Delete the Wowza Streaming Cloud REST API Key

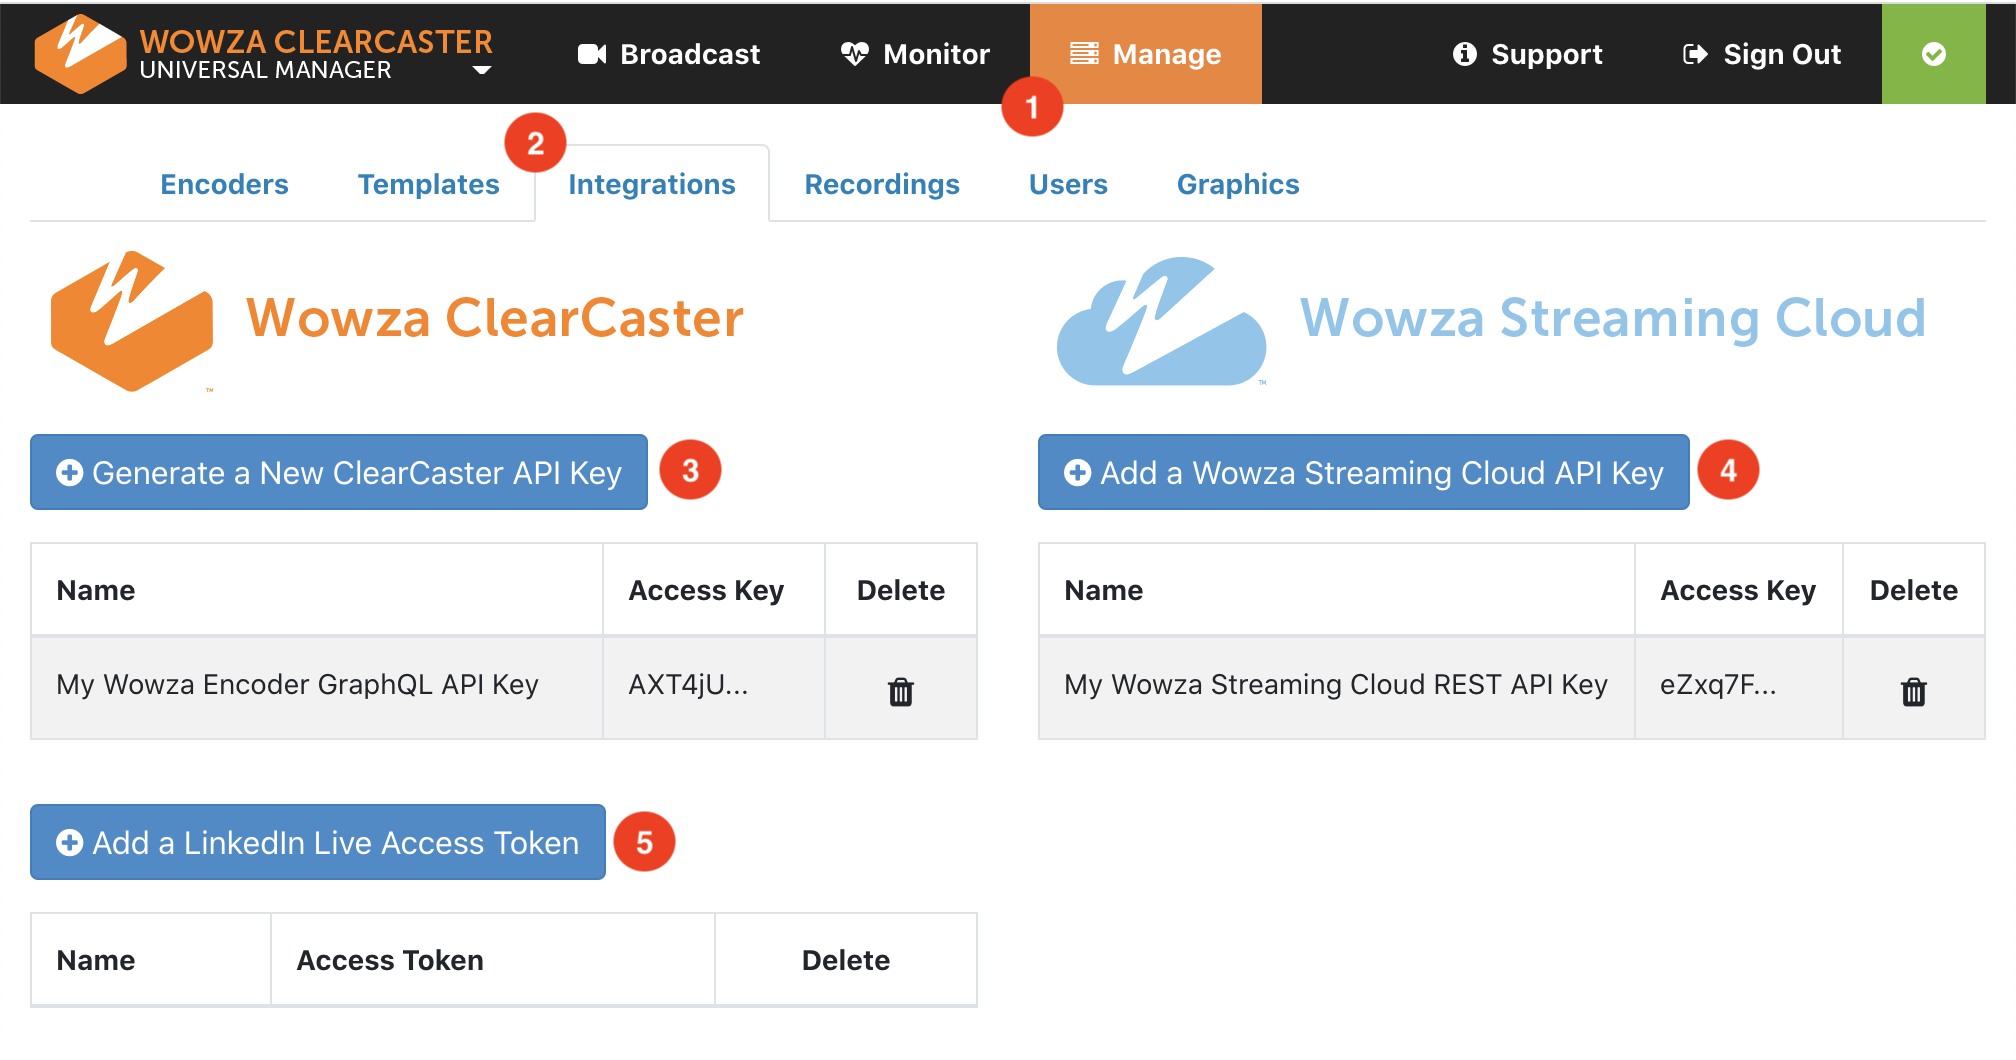(x=1914, y=691)
